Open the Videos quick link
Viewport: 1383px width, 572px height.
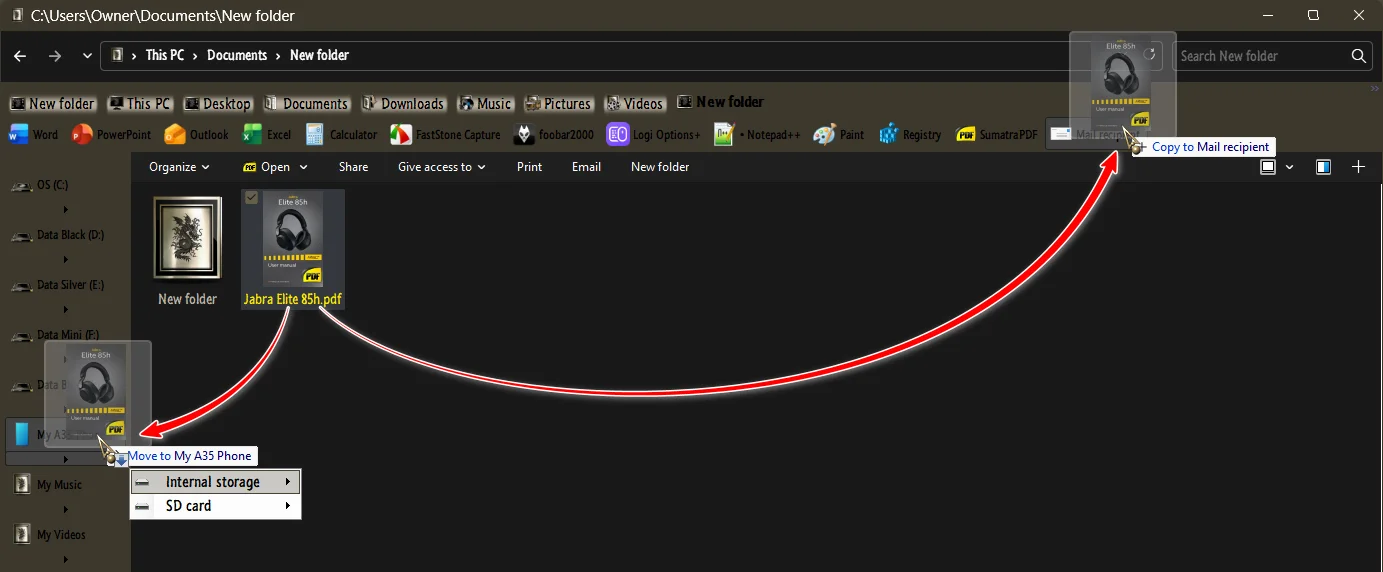(x=634, y=103)
